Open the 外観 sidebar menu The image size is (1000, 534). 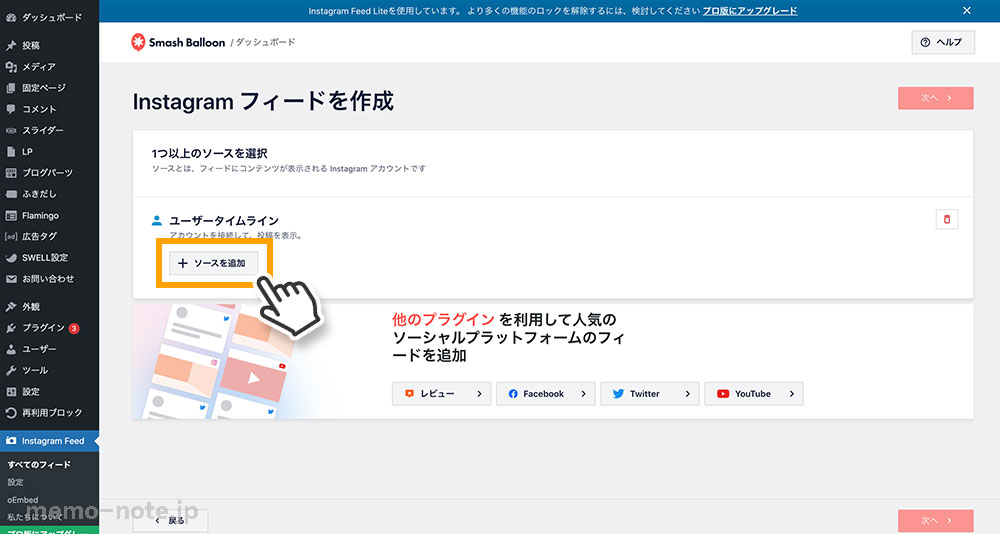click(49, 307)
